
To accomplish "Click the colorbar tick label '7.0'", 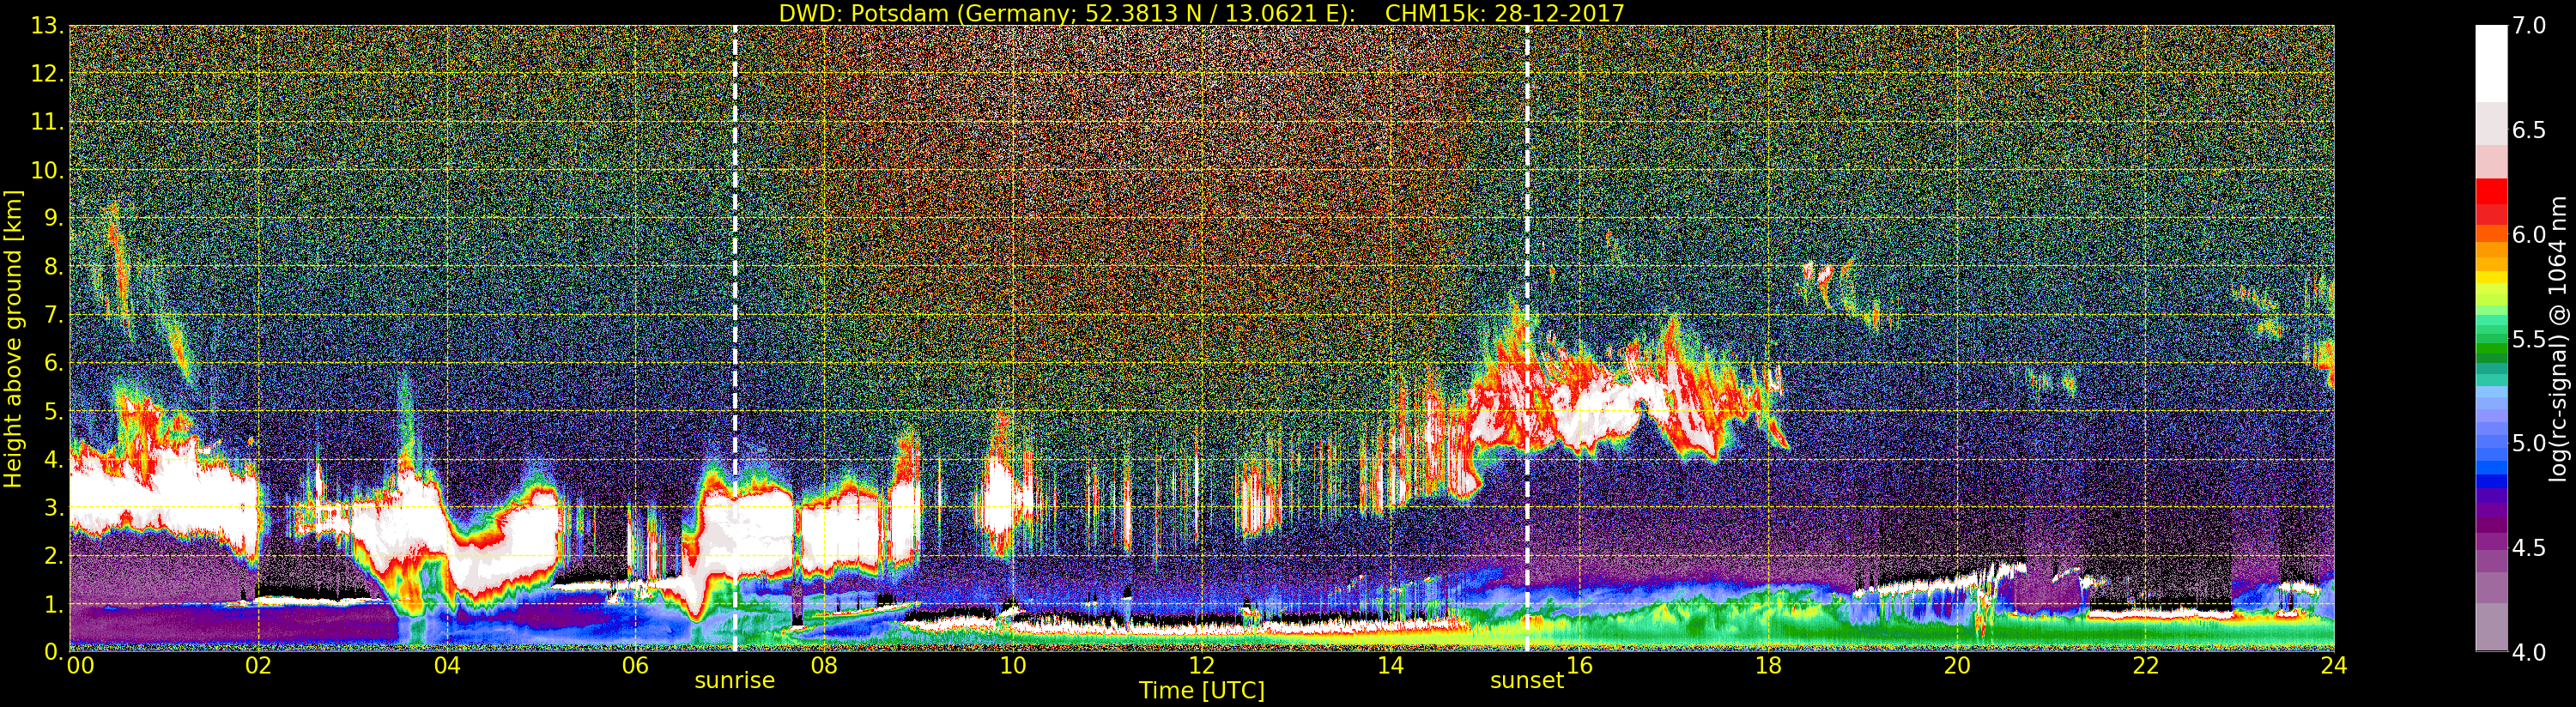I will tap(2529, 26).
